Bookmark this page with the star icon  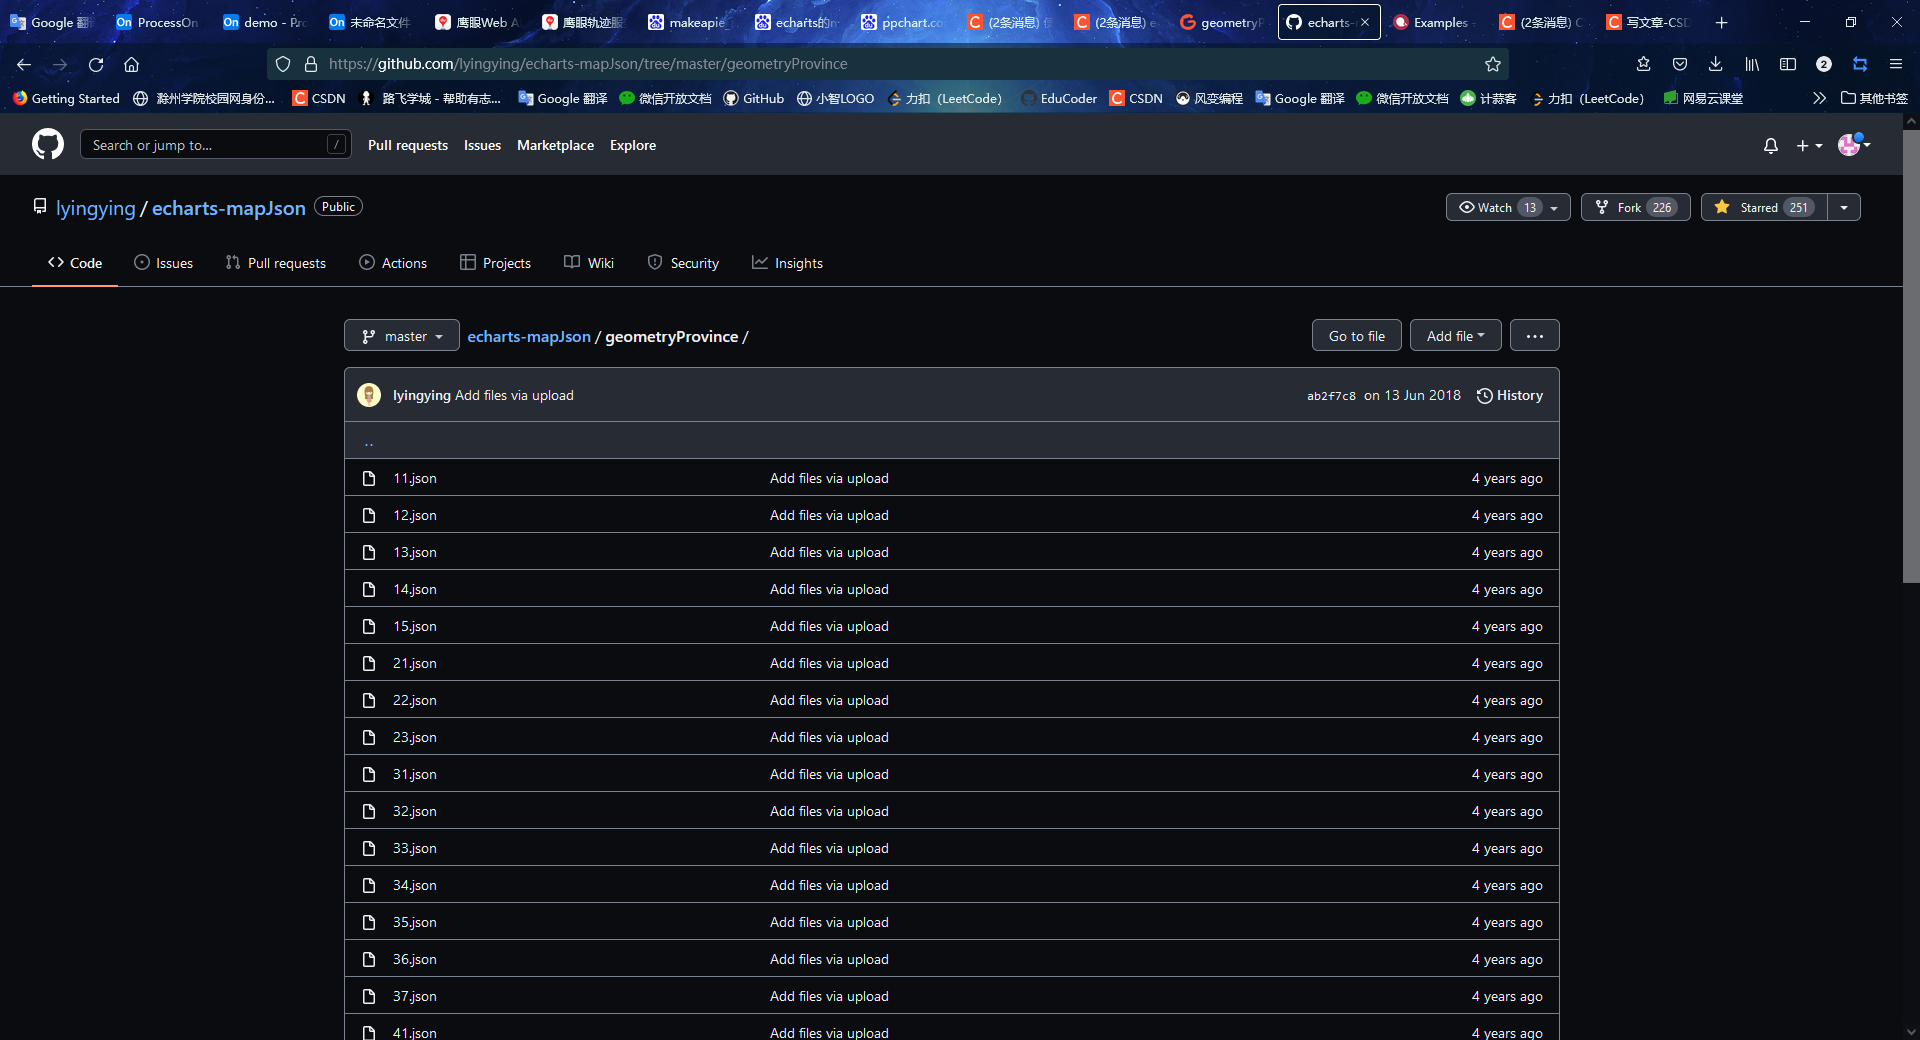[1493, 64]
